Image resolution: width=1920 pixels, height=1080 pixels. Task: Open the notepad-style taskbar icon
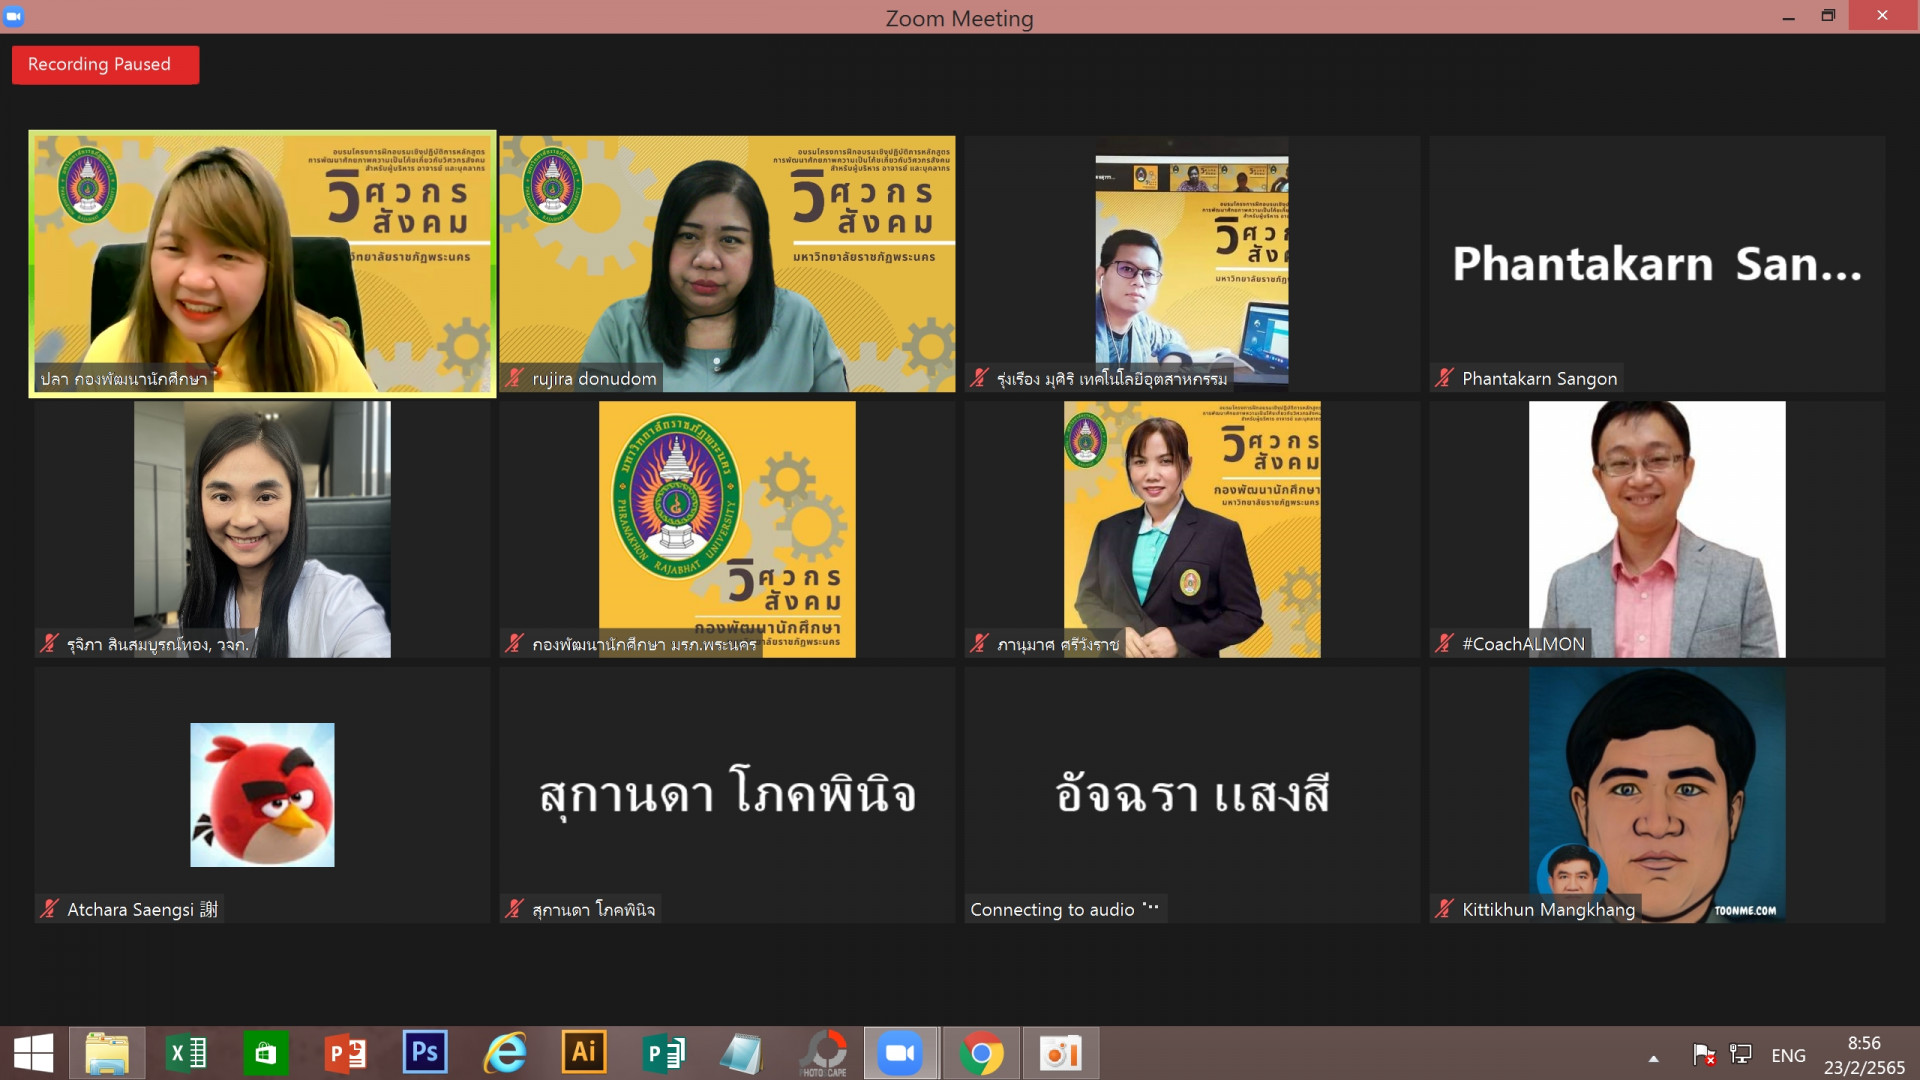[742, 1053]
